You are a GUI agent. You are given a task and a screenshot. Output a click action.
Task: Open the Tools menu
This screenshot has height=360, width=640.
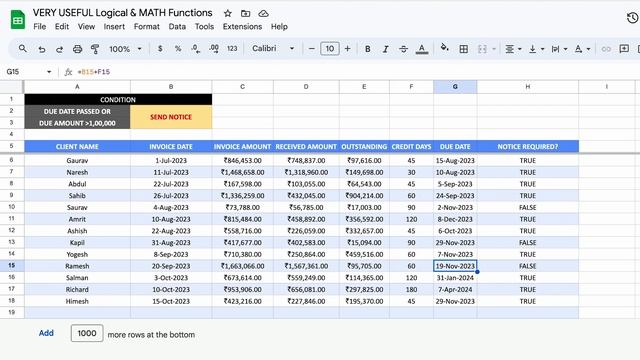pos(204,27)
